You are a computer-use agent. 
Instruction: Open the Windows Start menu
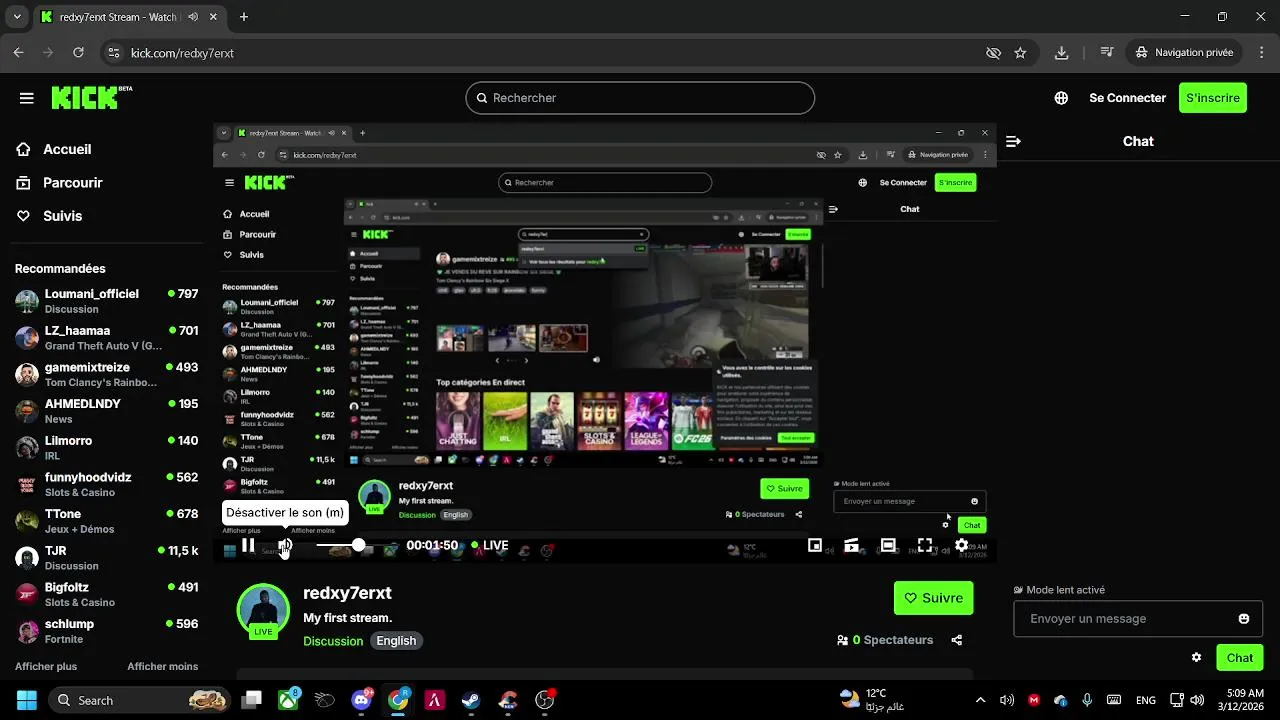point(26,700)
